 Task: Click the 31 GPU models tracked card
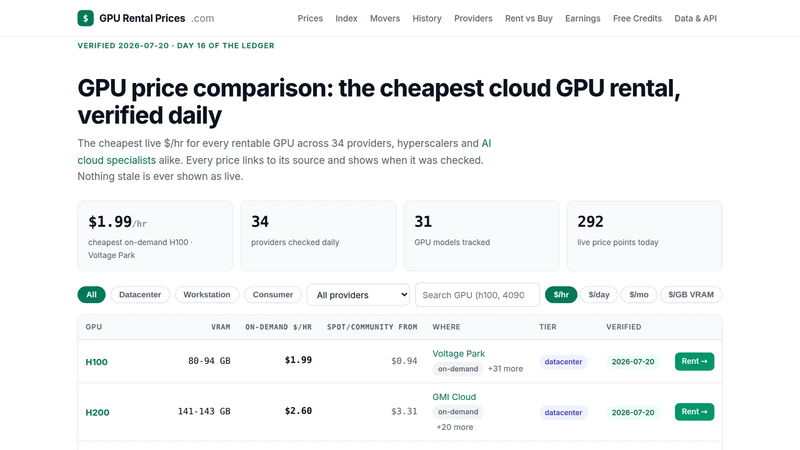481,236
